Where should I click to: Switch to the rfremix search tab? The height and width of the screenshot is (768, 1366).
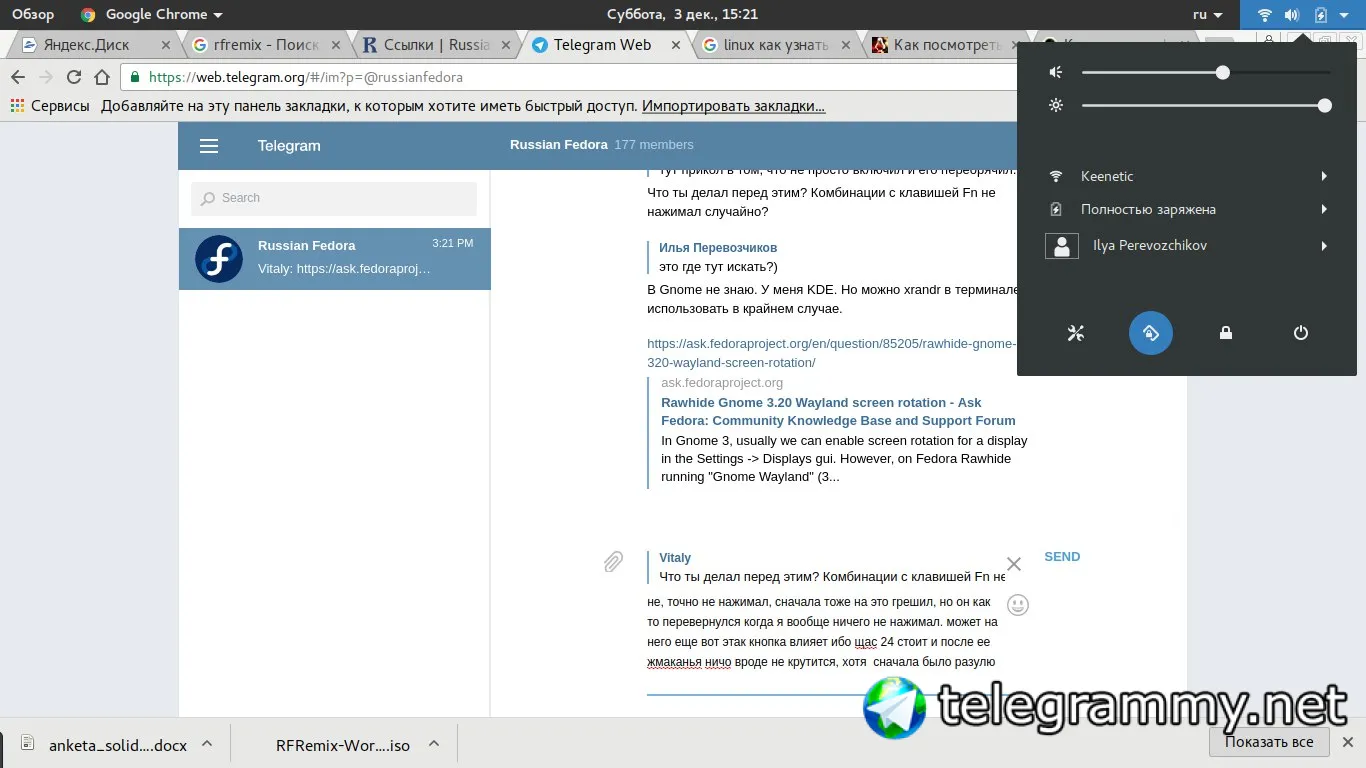266,45
